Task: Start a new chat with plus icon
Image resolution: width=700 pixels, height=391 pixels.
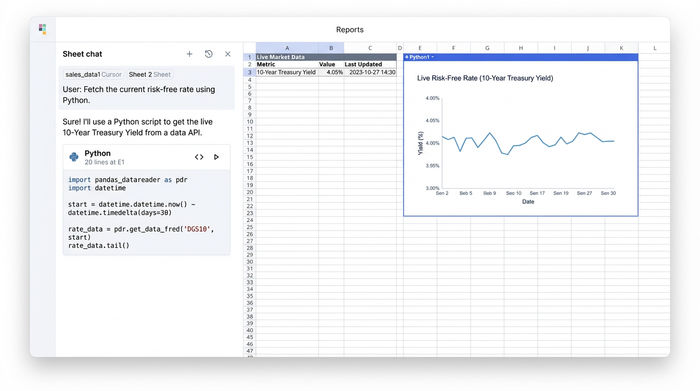Action: (189, 54)
